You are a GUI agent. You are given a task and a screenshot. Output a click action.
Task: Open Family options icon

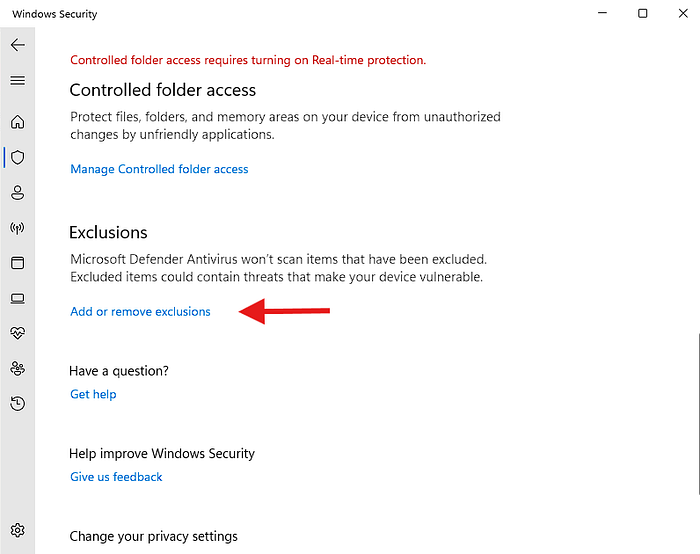[x=17, y=368]
